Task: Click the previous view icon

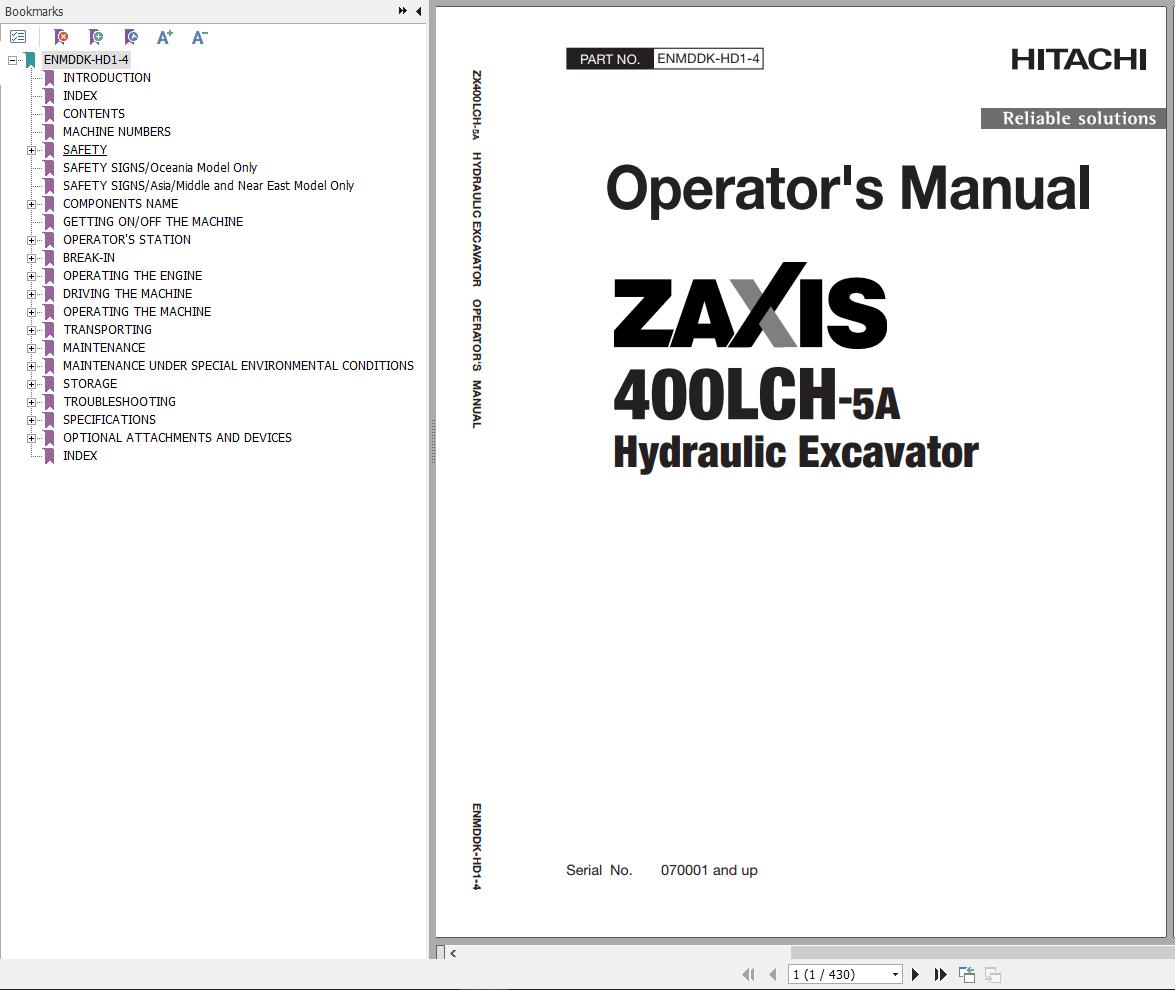Action: coord(967,974)
